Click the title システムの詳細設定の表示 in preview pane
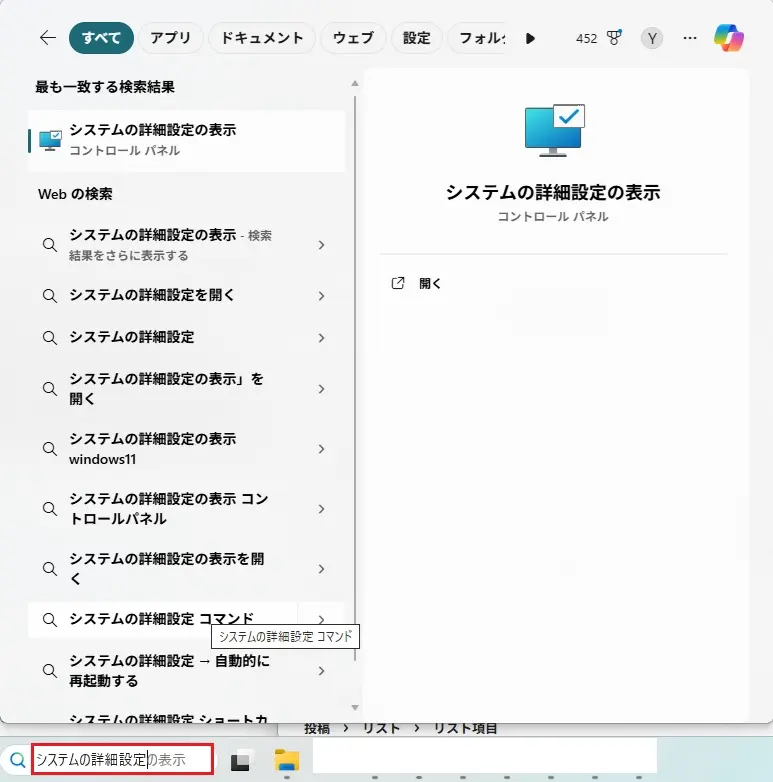The image size is (773, 782). coord(553,192)
